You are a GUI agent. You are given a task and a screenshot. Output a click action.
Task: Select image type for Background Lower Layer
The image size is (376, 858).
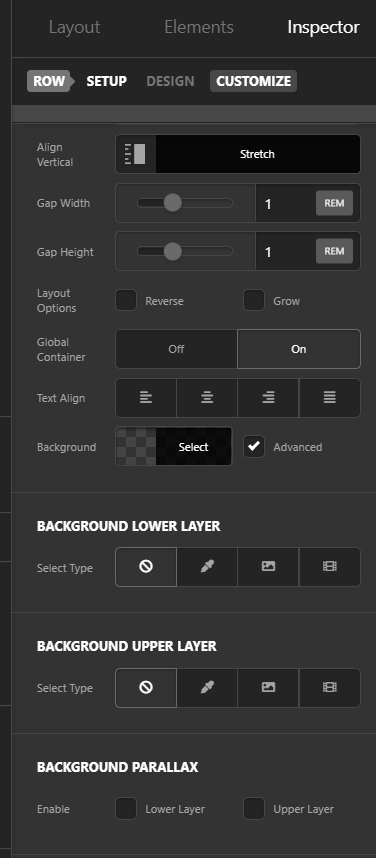(x=268, y=567)
